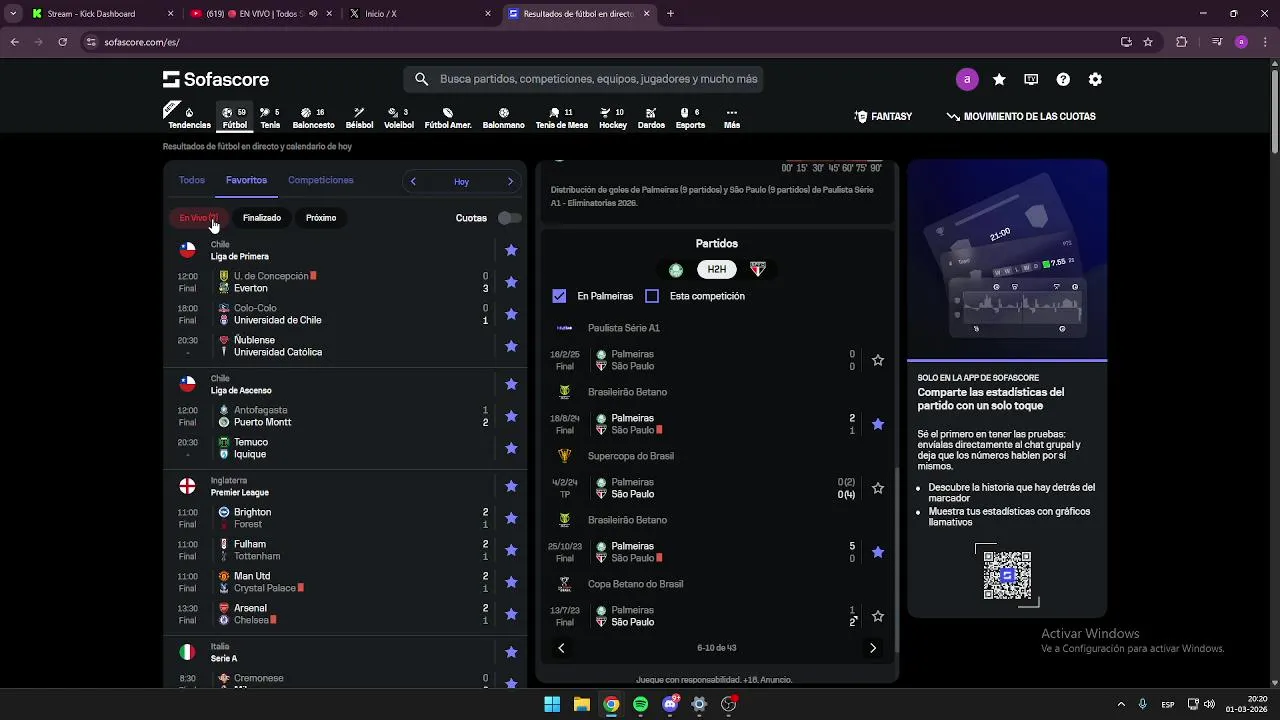Go to previous day arrow
The height and width of the screenshot is (720, 1280).
click(x=413, y=181)
